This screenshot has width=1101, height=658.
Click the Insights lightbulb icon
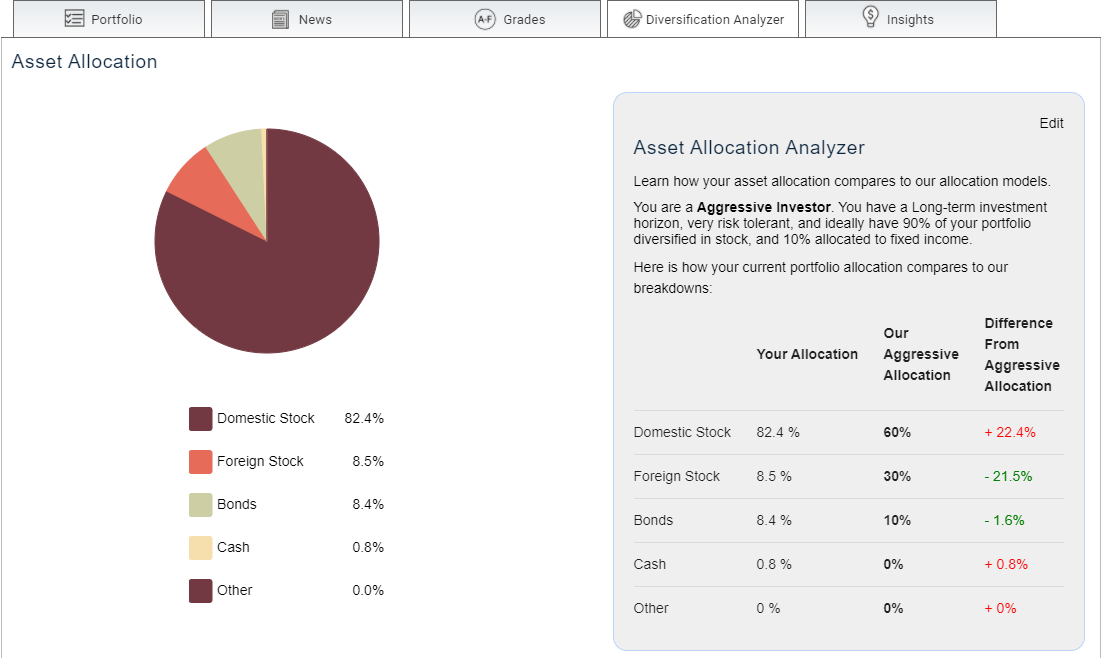(870, 17)
